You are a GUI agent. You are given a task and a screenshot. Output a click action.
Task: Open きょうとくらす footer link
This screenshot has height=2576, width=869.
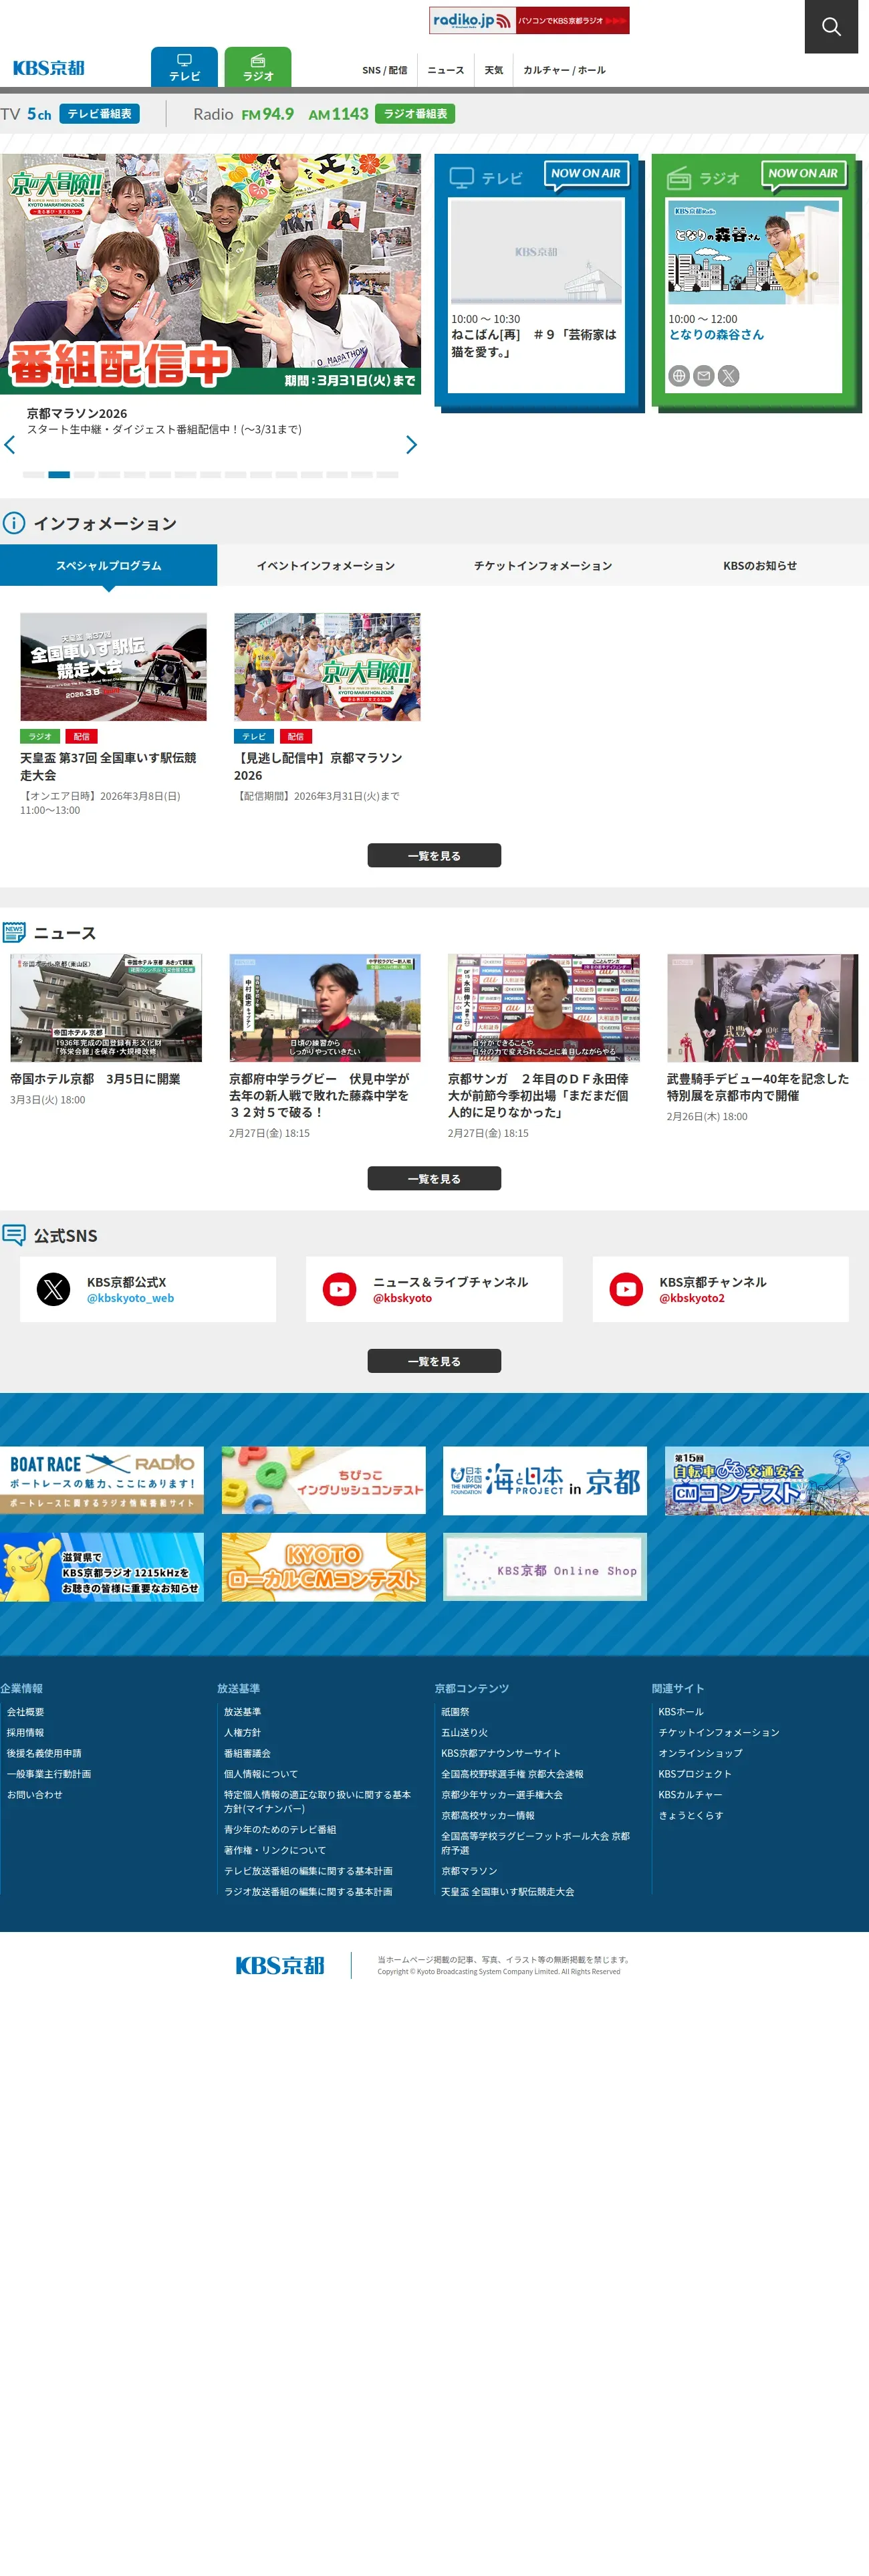pyautogui.click(x=690, y=1816)
